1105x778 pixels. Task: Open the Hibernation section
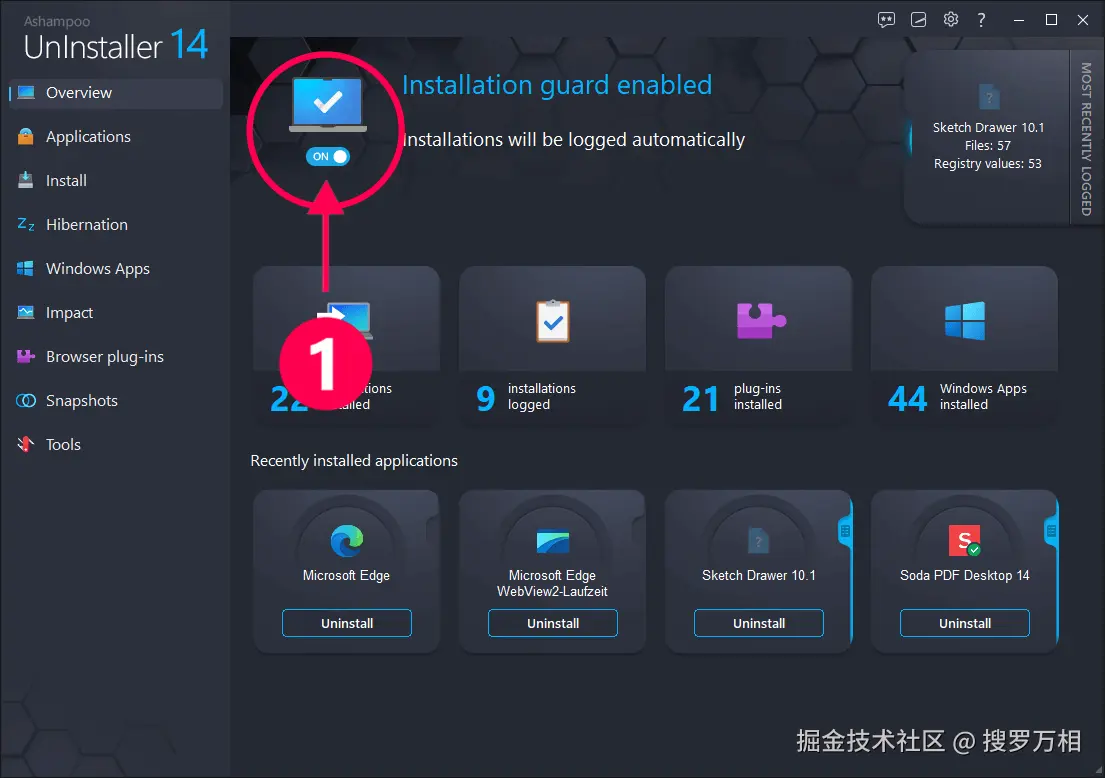coord(116,225)
